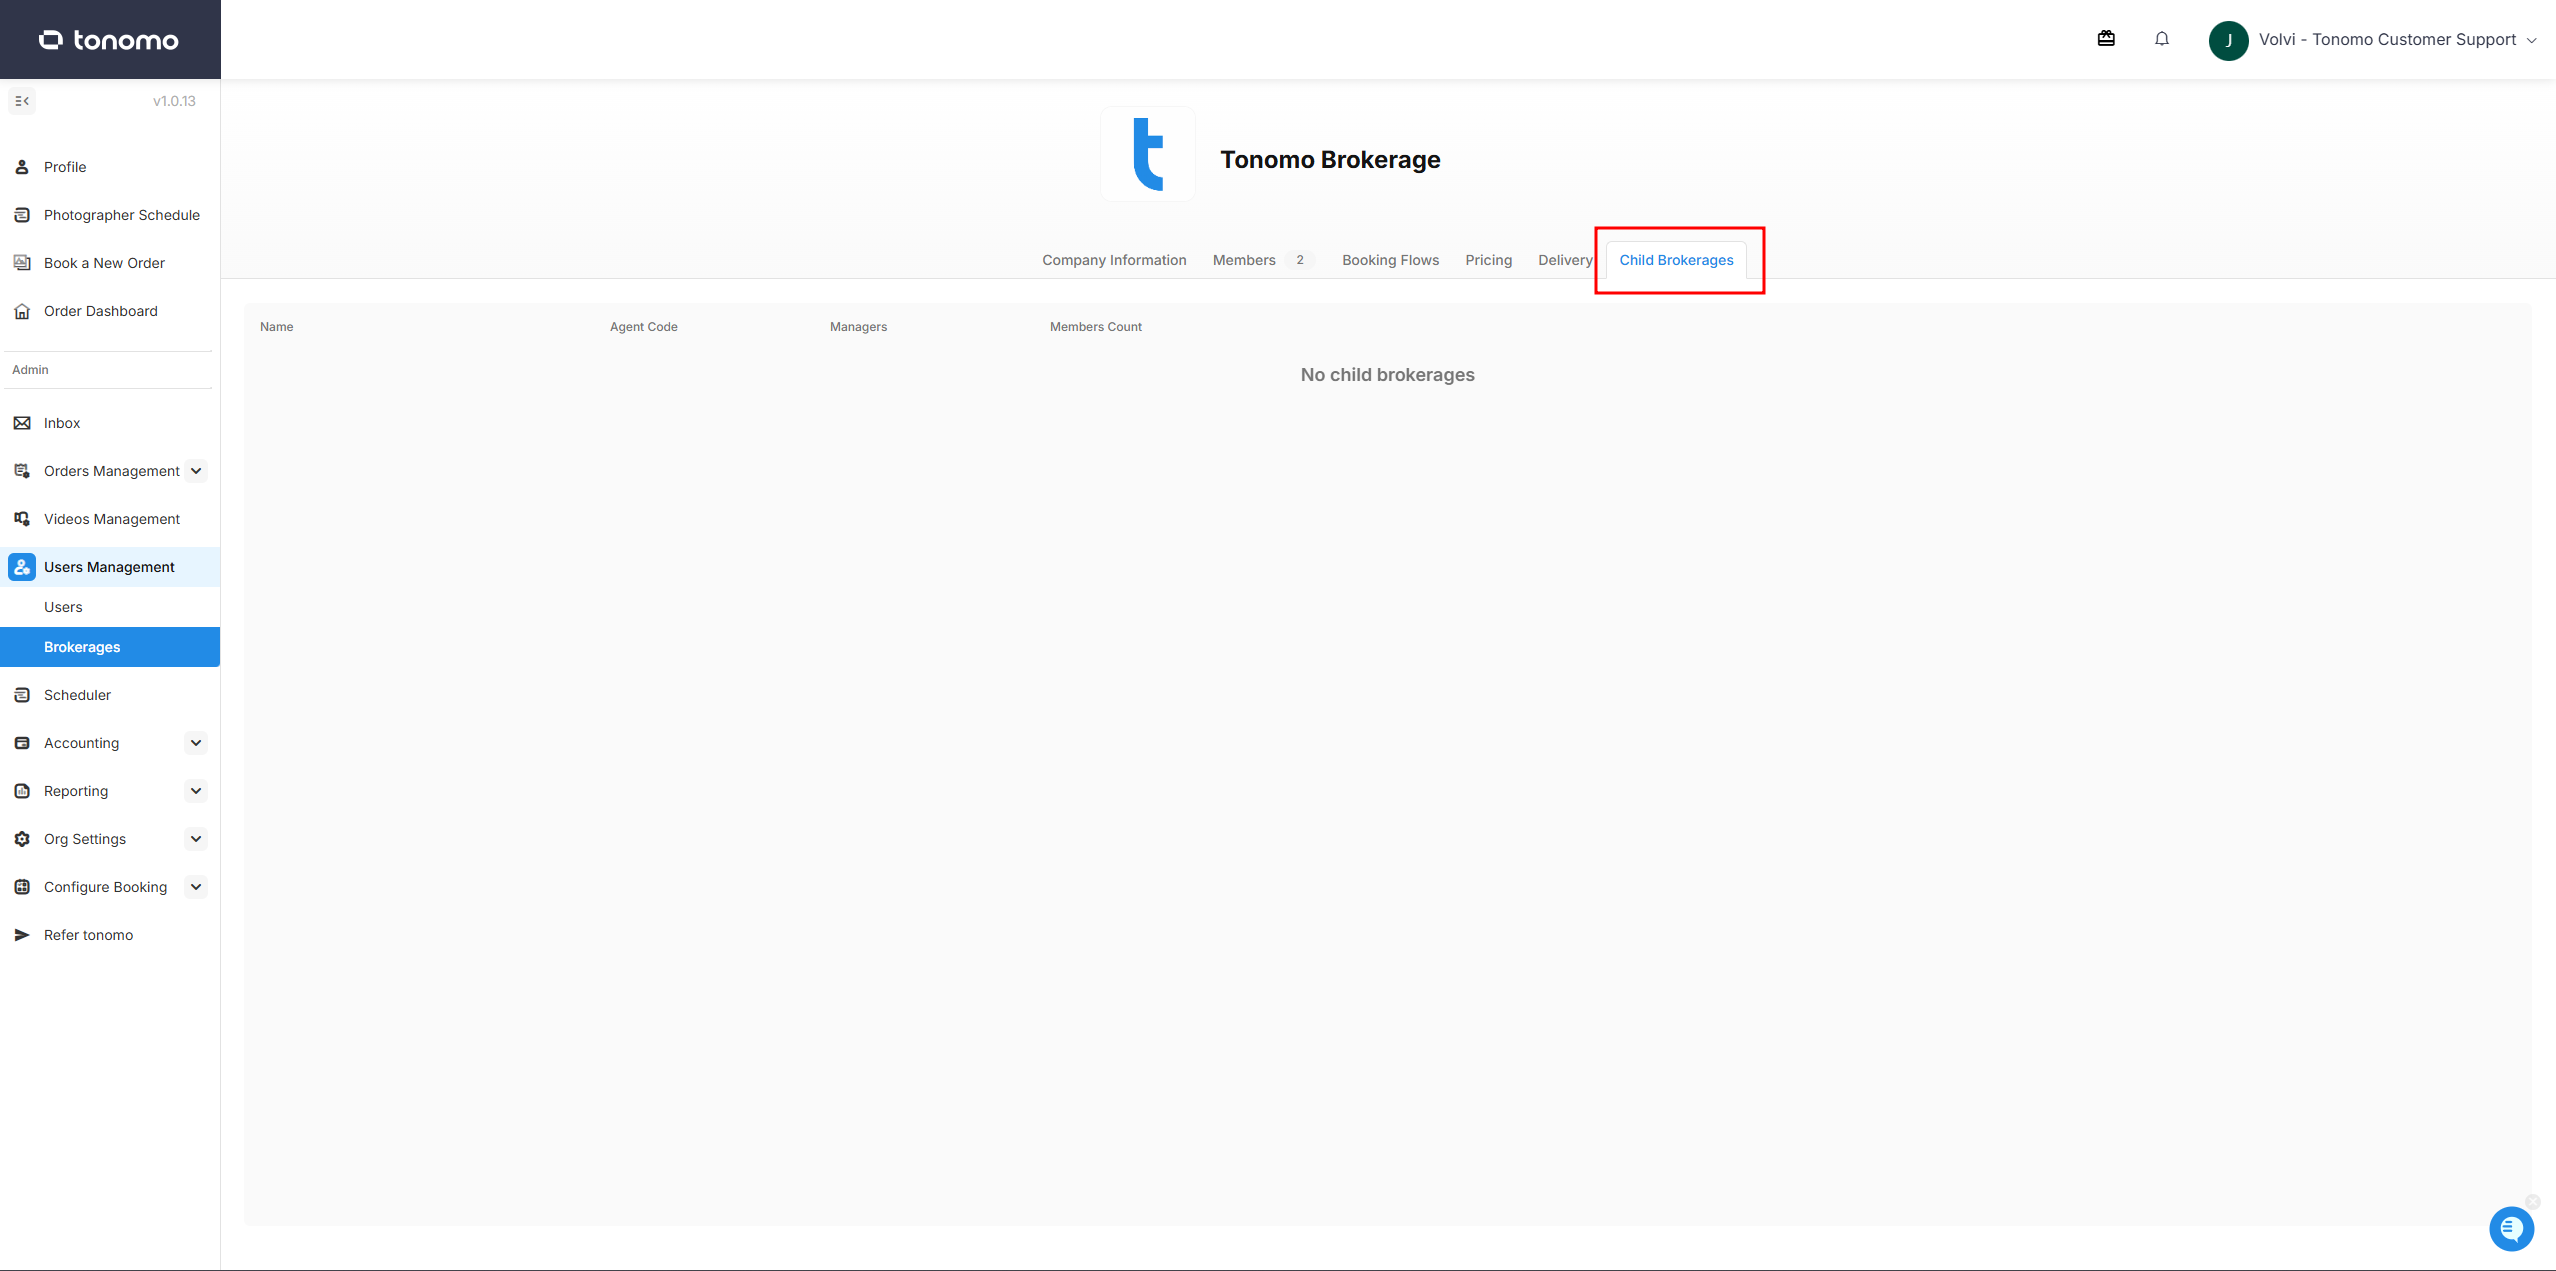Click the Reporting chart icon
The height and width of the screenshot is (1271, 2556).
point(22,791)
